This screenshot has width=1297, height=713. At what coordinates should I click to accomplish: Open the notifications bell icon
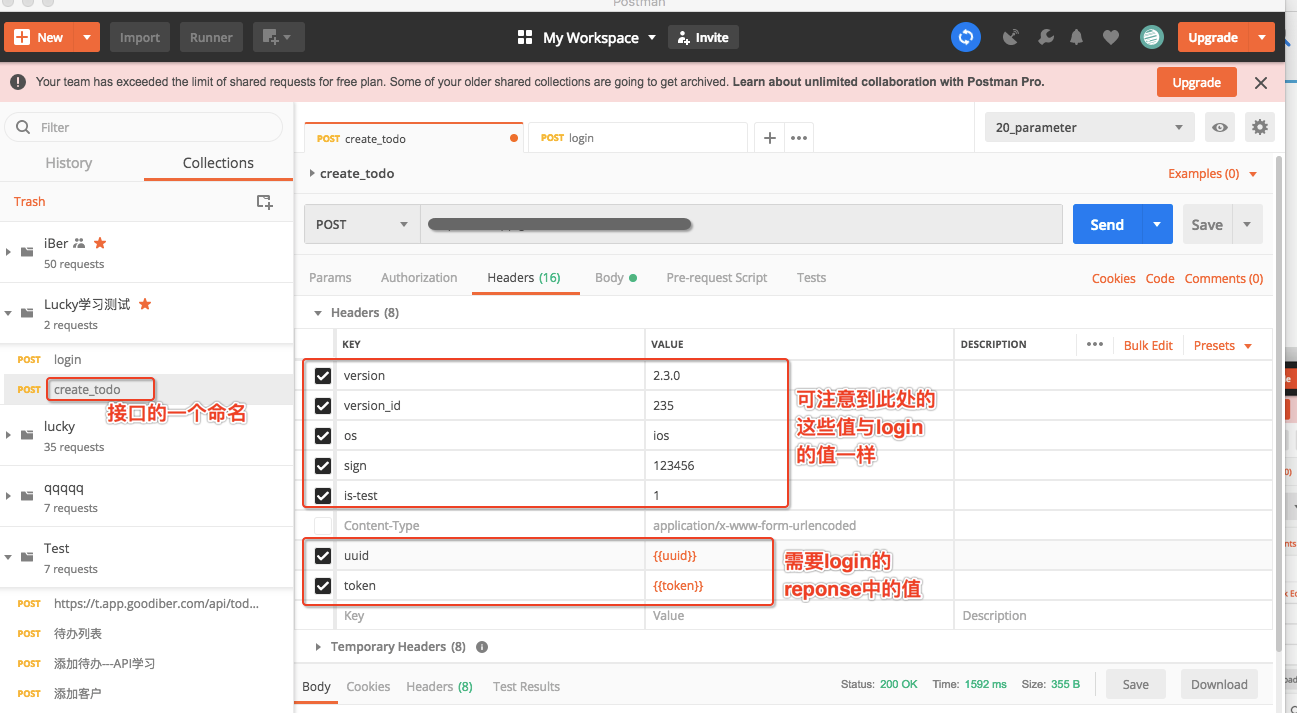(1077, 38)
